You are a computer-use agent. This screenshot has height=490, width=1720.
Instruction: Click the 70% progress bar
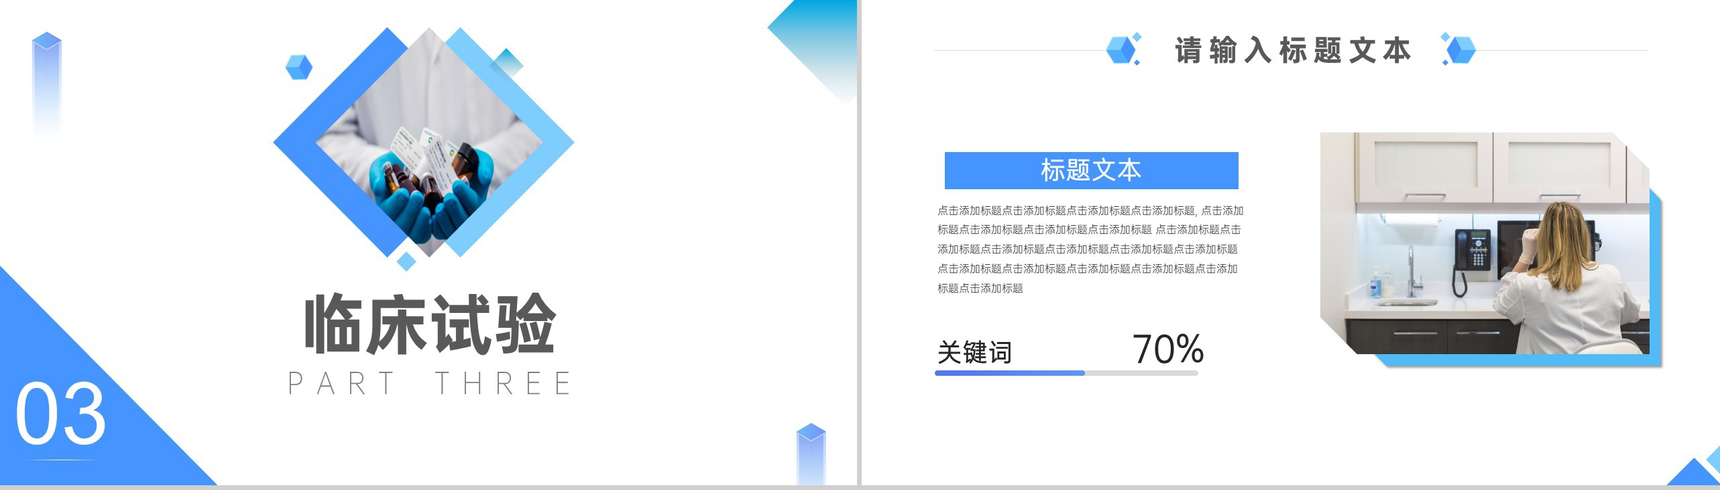[x=1066, y=373]
